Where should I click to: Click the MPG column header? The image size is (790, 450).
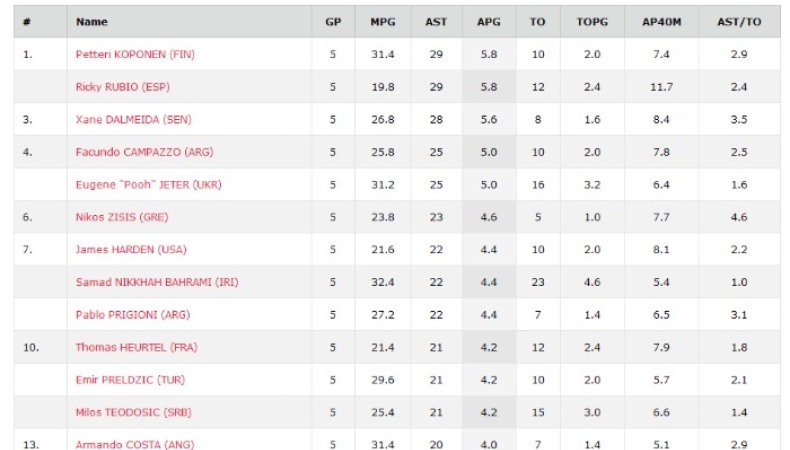point(383,22)
